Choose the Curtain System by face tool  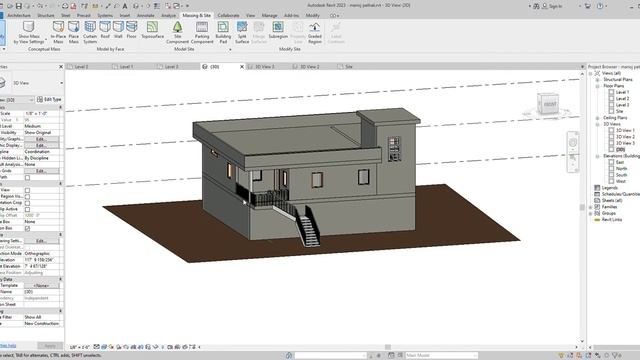click(90, 32)
